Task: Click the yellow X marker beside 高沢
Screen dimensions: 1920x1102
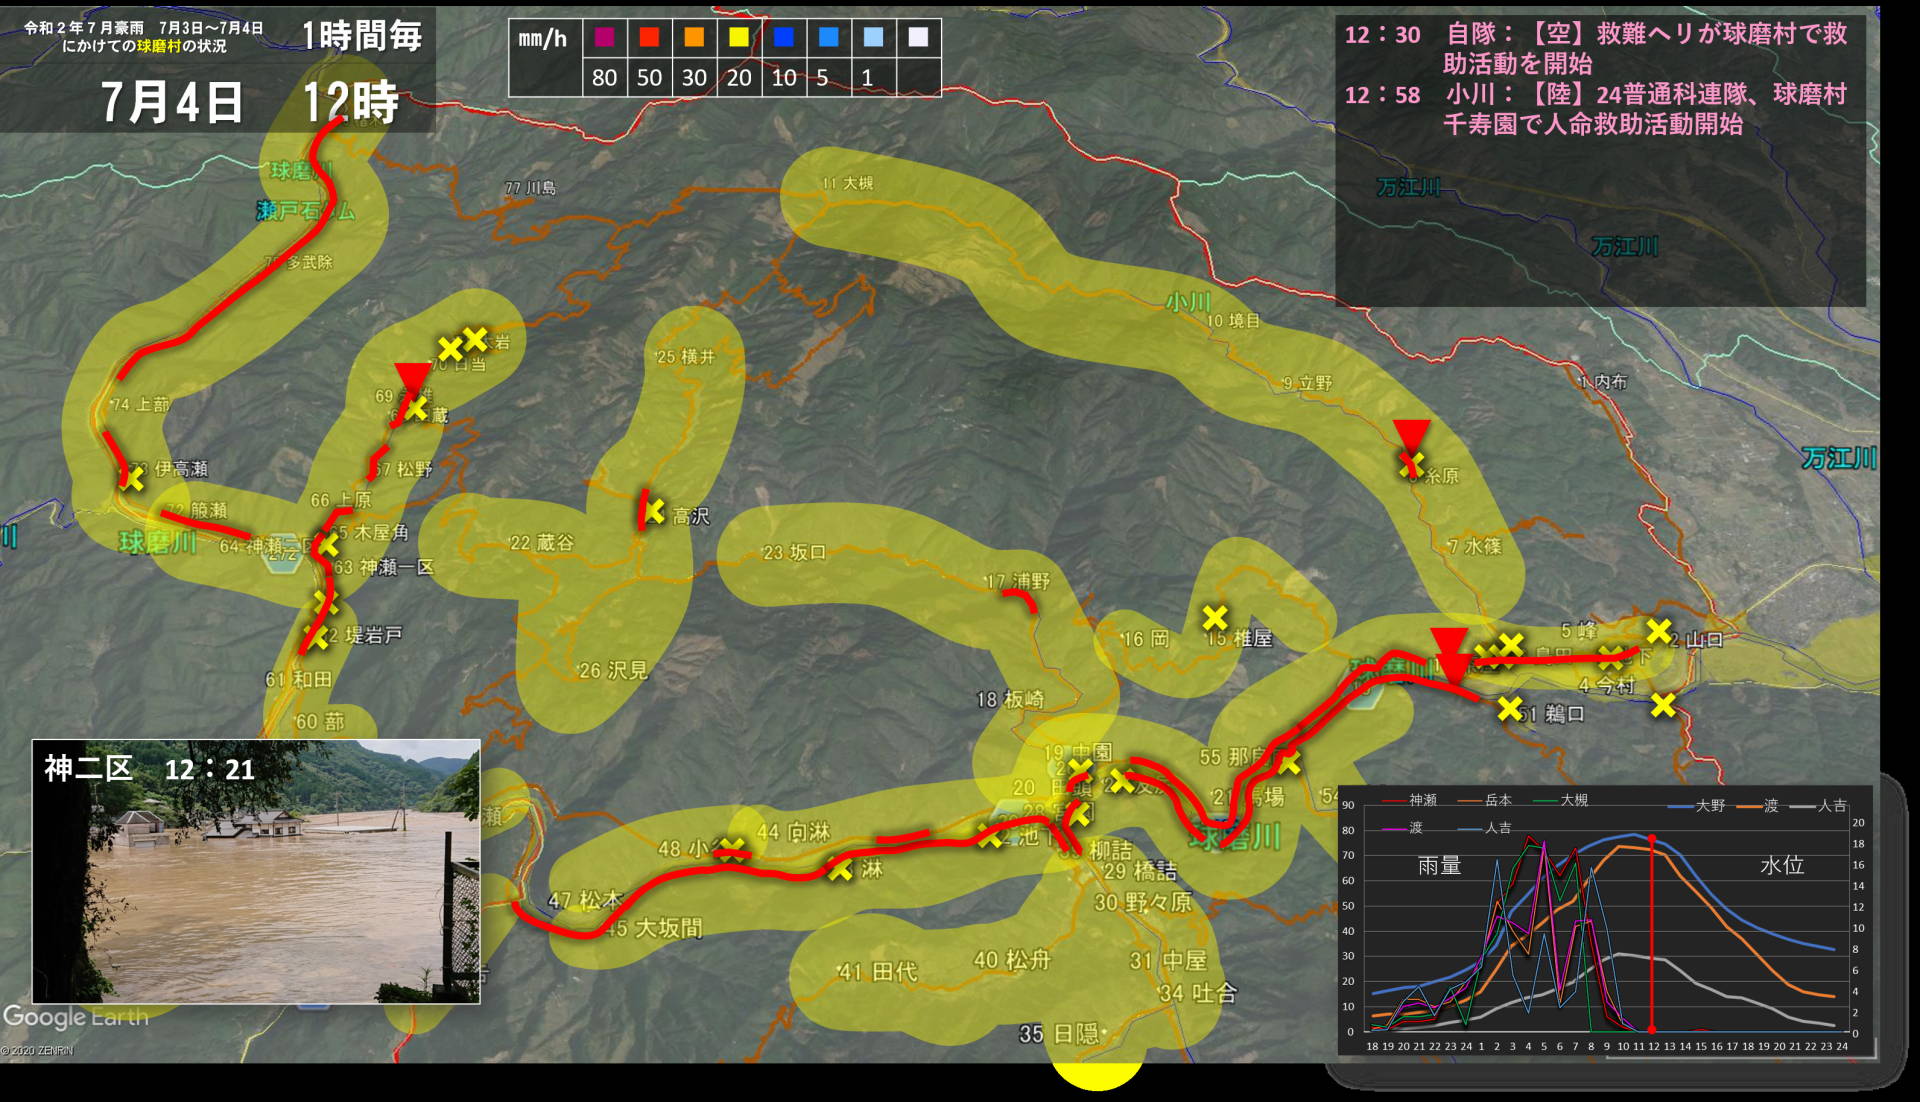Action: point(654,512)
